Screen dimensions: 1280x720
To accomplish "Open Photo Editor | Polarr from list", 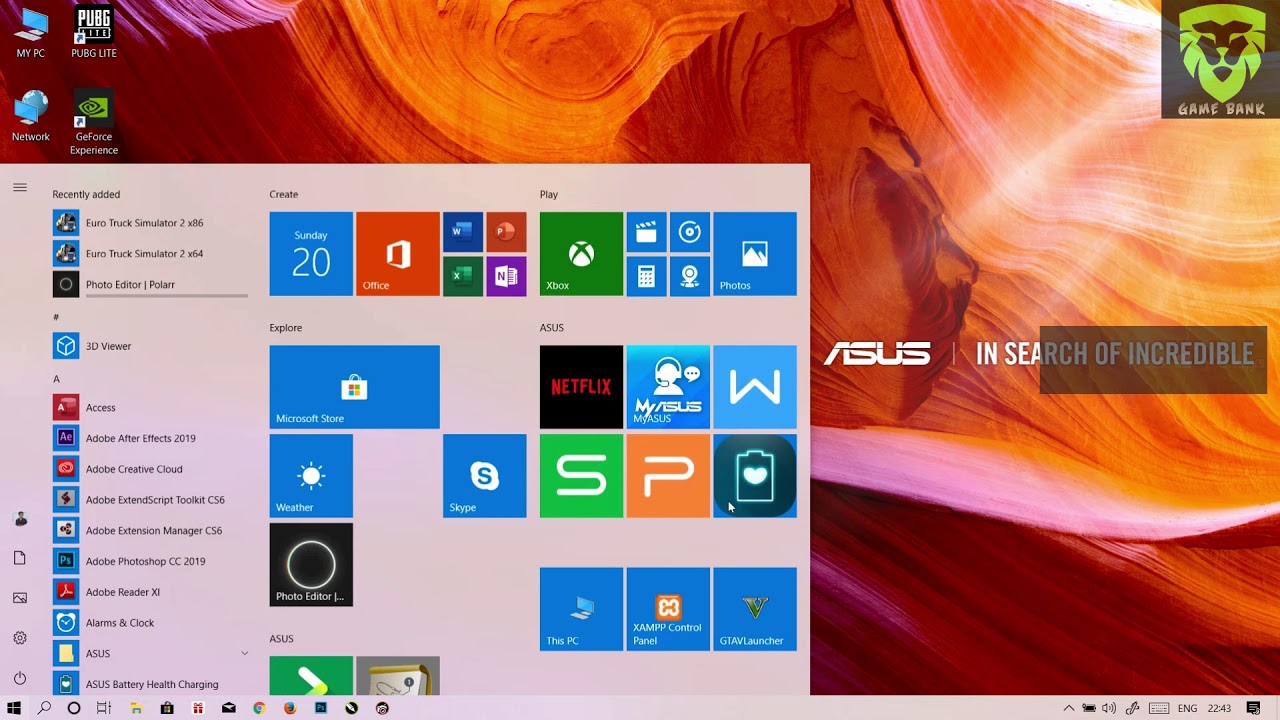I will click(x=150, y=285).
